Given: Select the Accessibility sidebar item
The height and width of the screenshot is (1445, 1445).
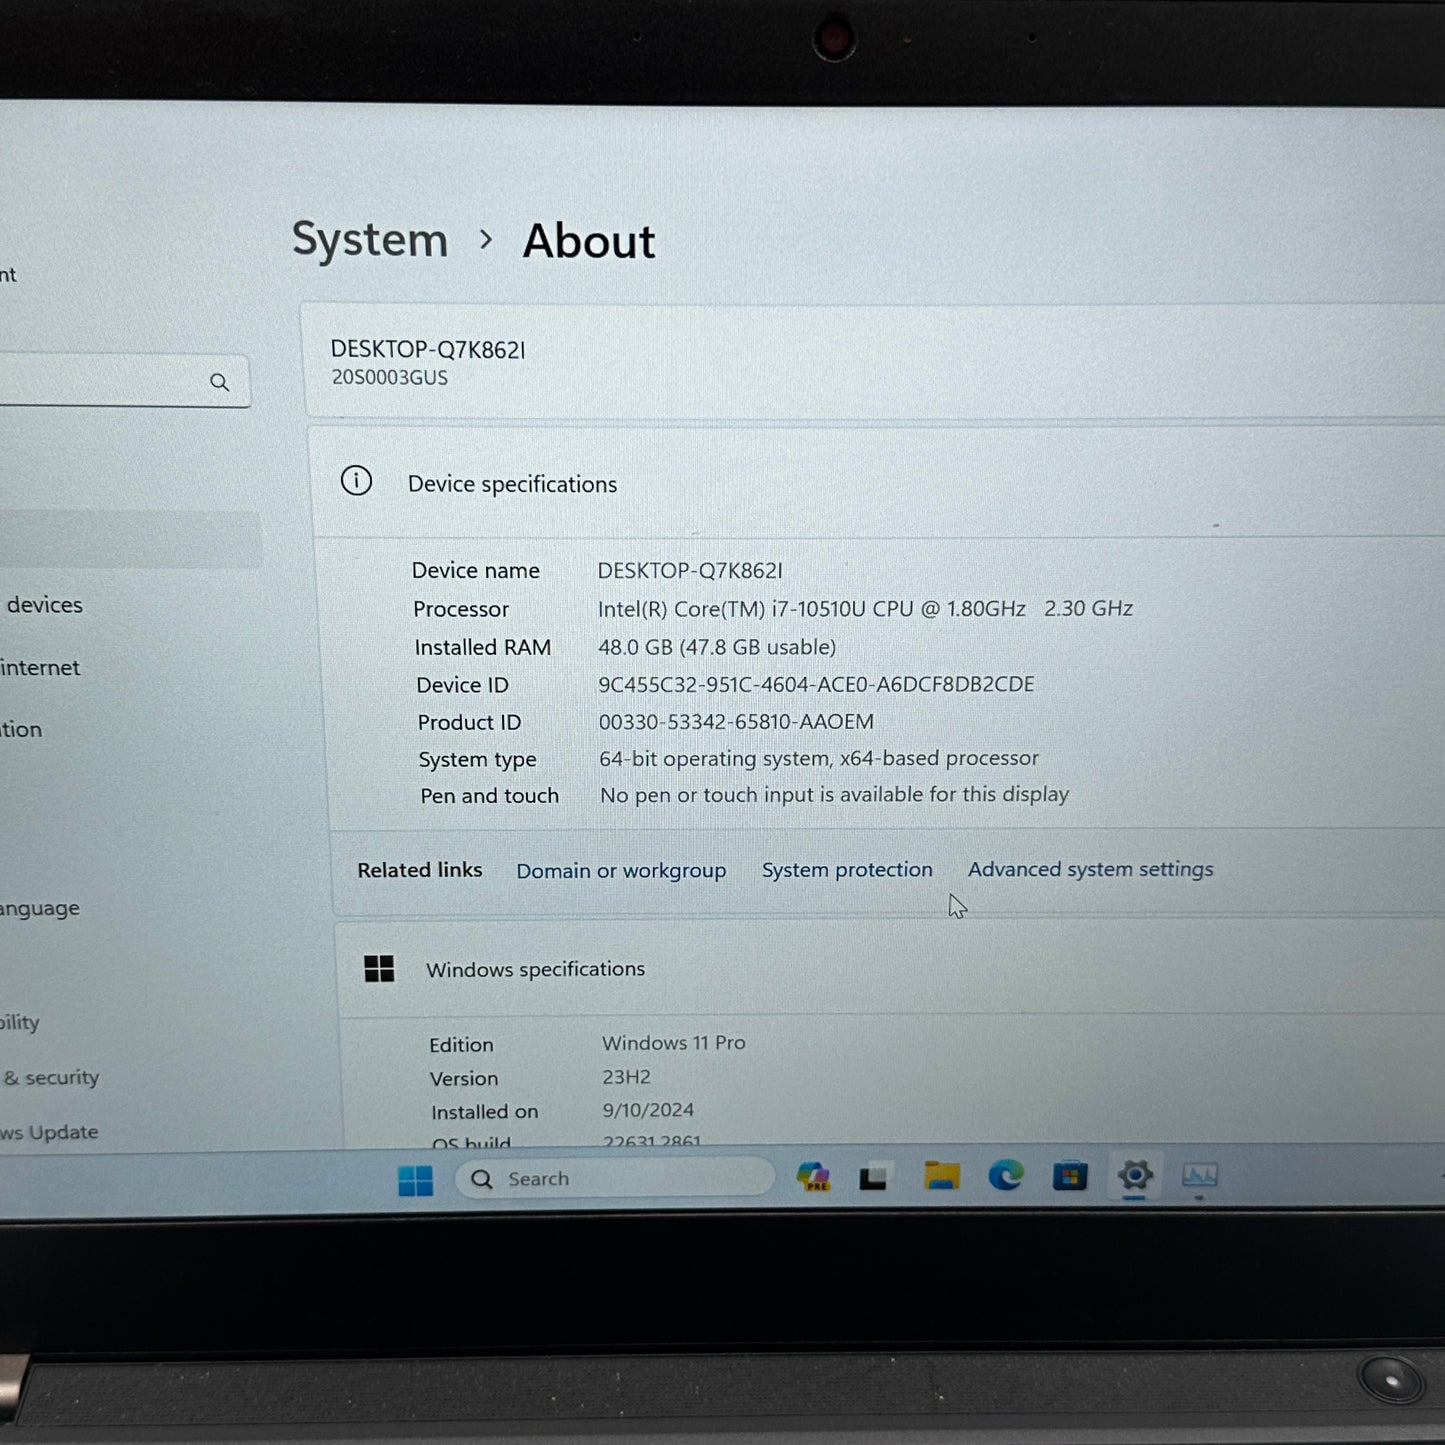Looking at the screenshot, I should click(x=20, y=1022).
